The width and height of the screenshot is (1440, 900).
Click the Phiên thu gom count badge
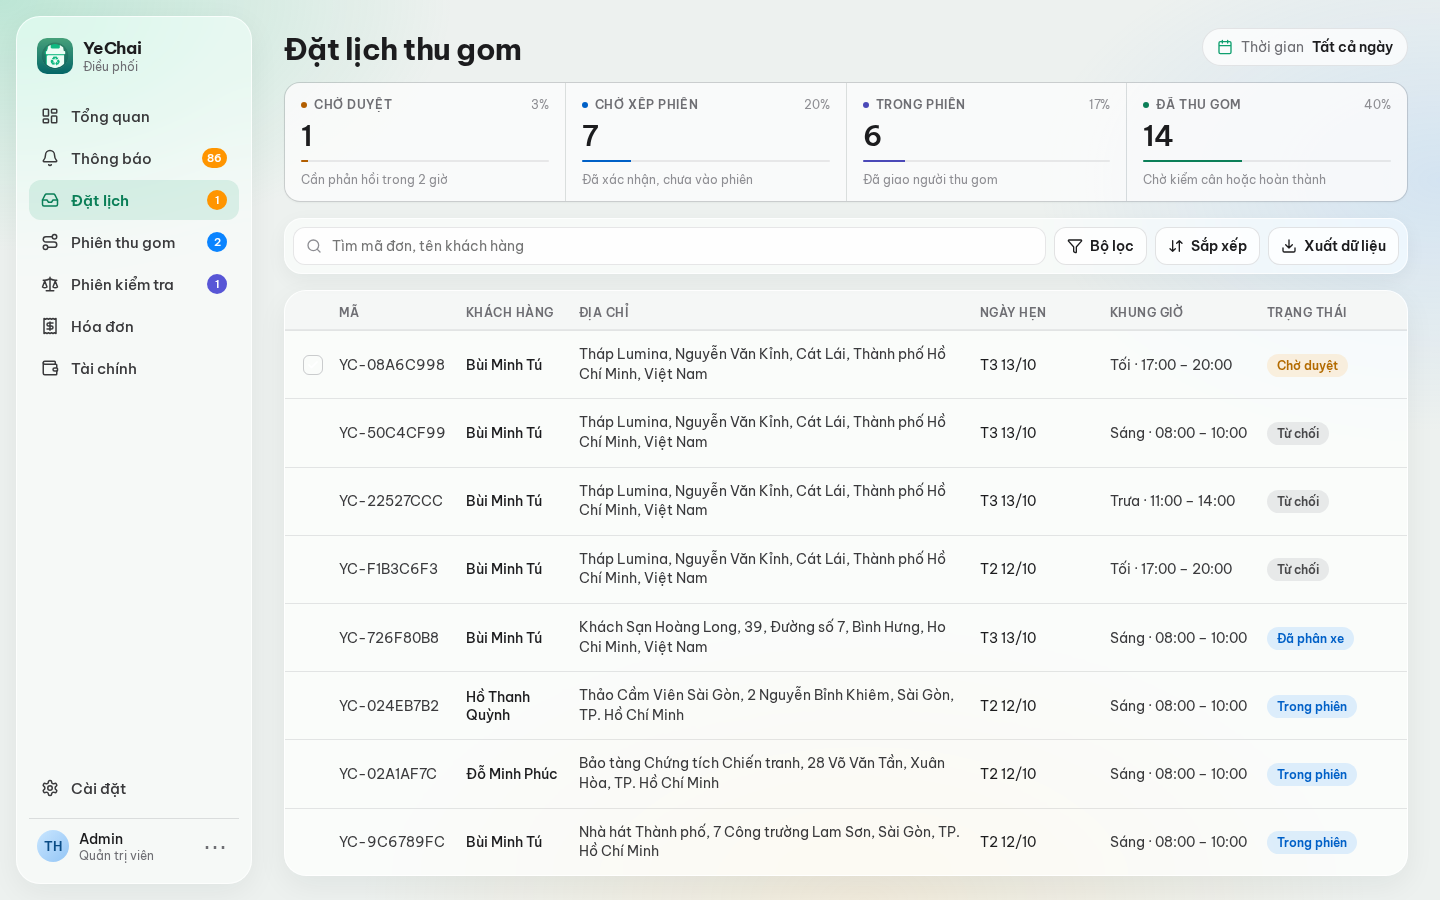(x=217, y=242)
